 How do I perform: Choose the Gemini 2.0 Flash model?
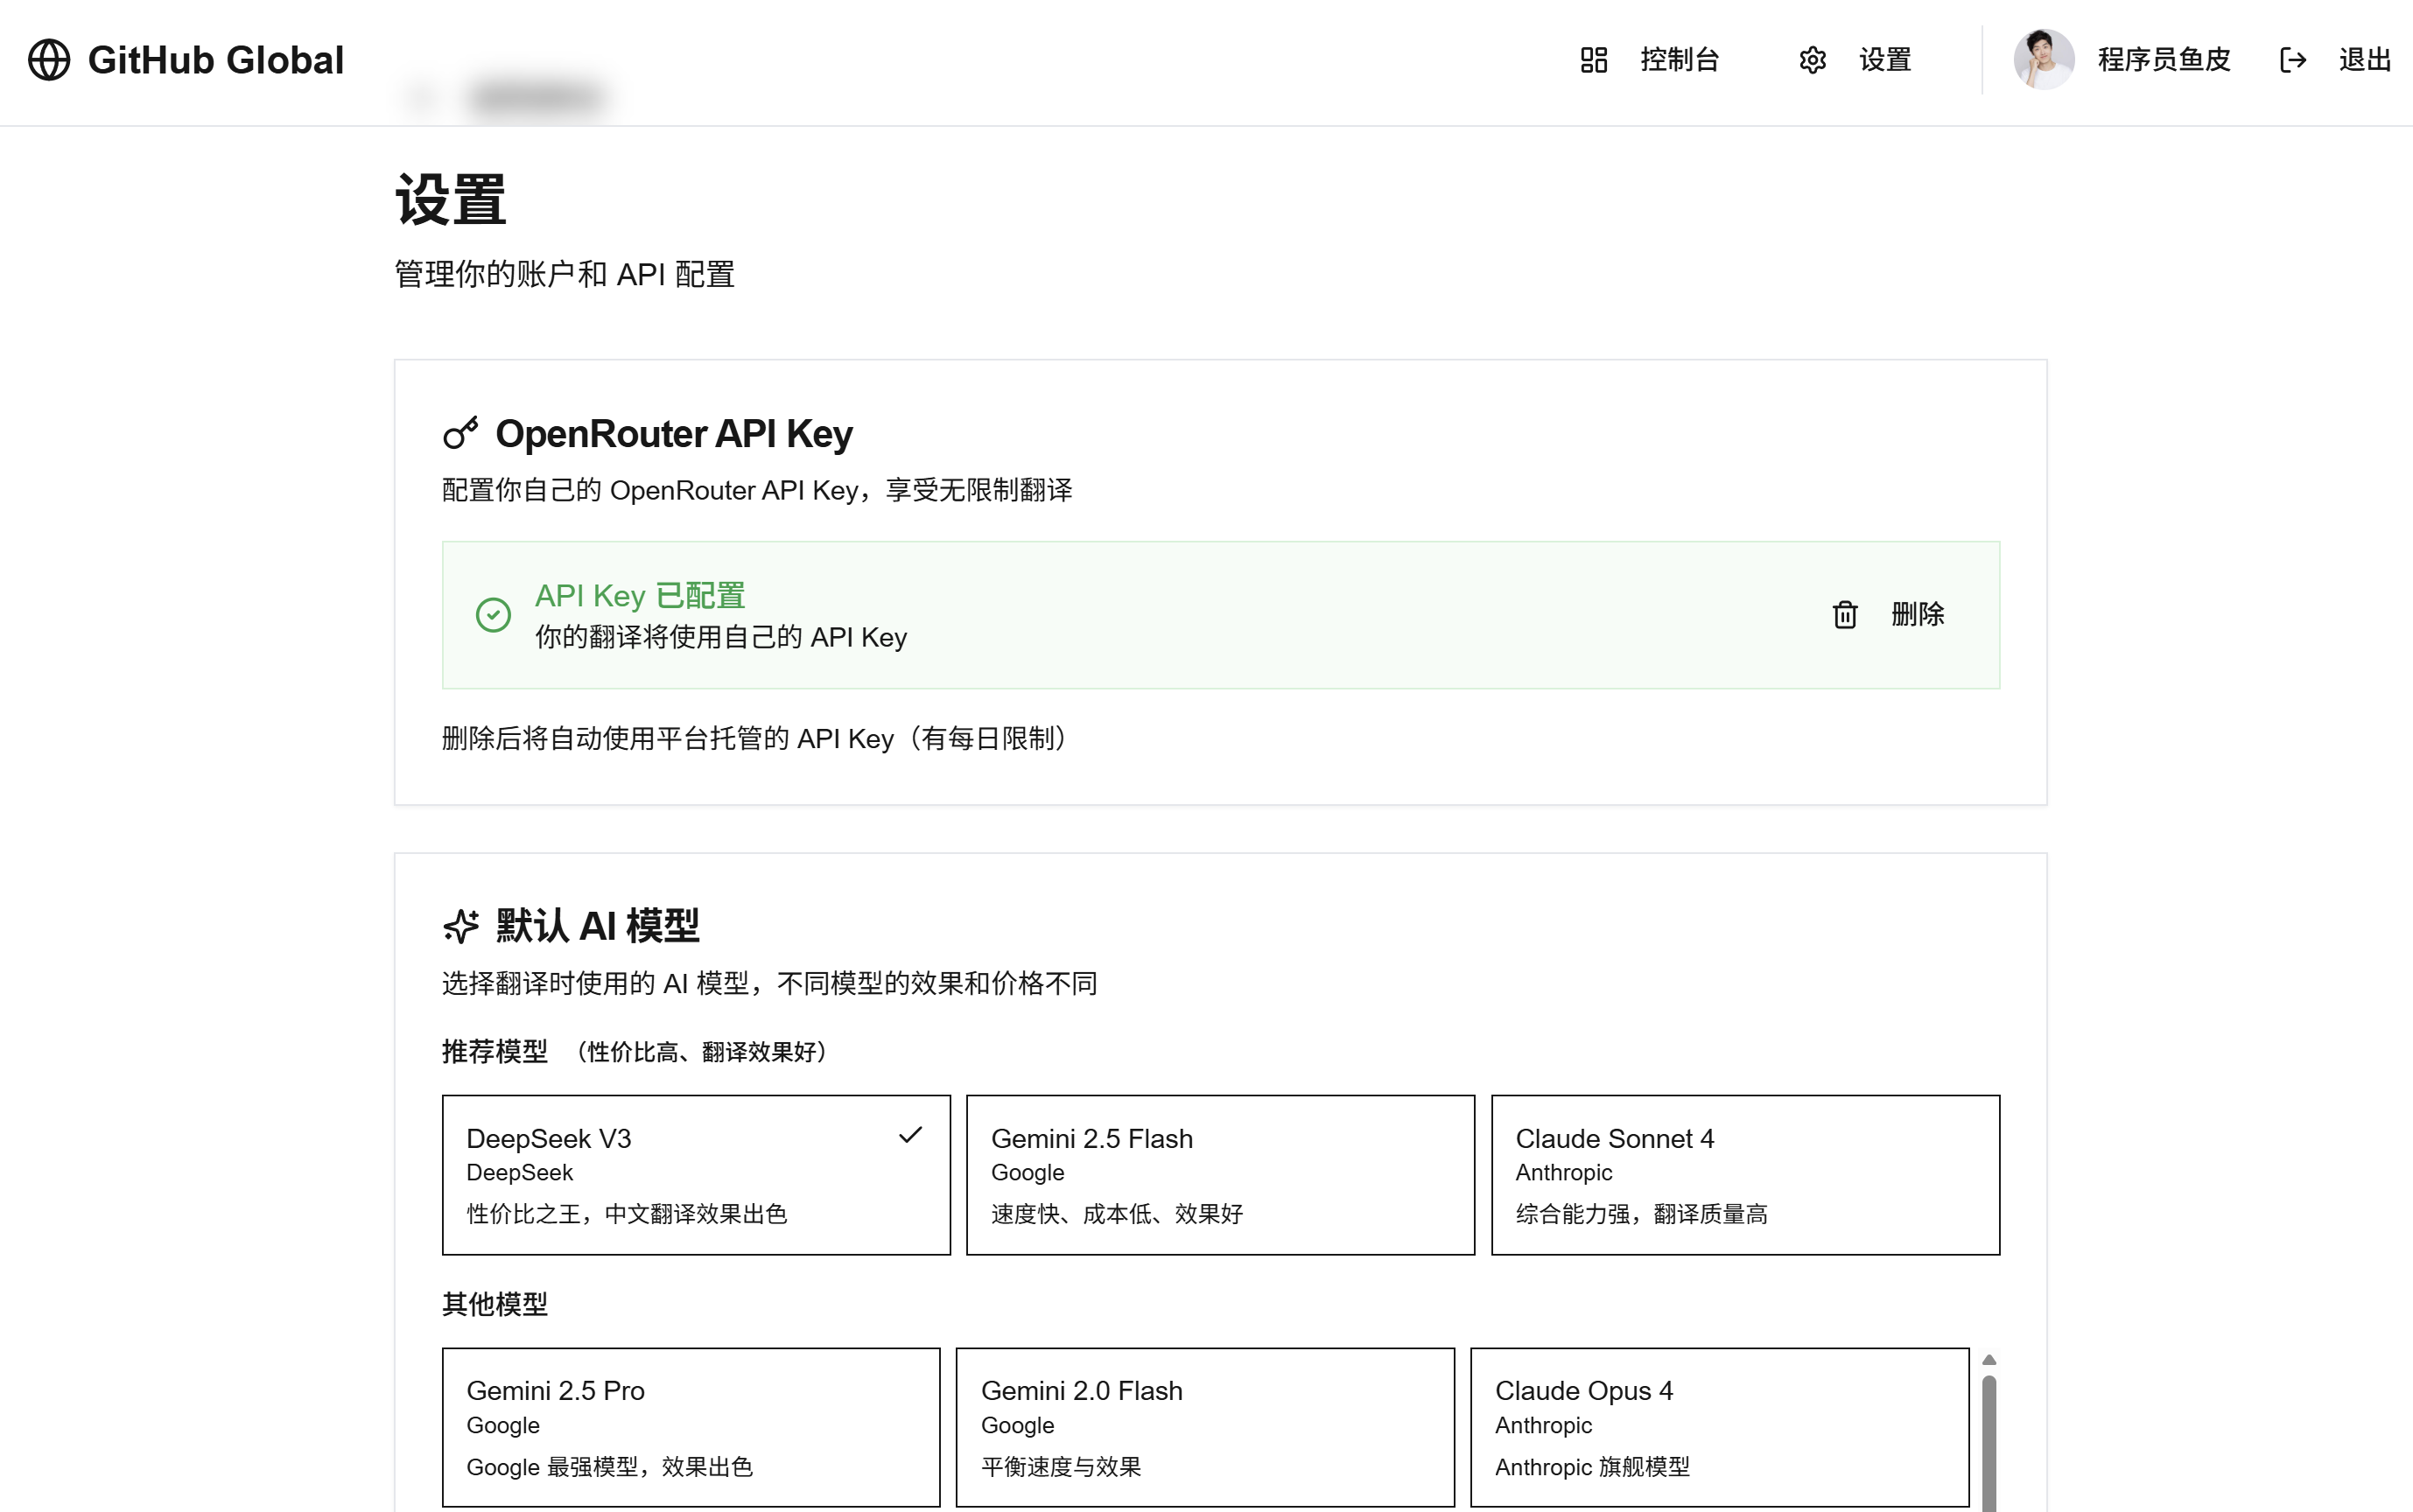(1204, 1426)
